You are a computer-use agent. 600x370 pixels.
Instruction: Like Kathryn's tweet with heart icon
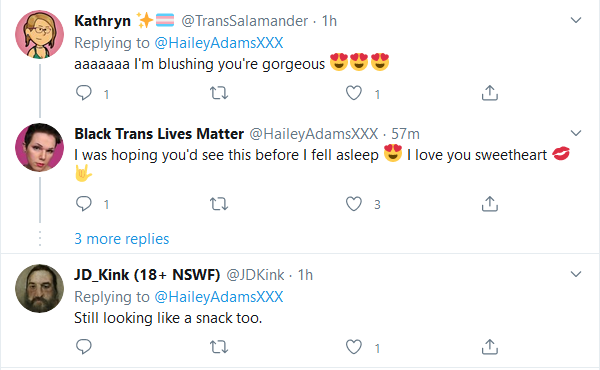[x=354, y=93]
